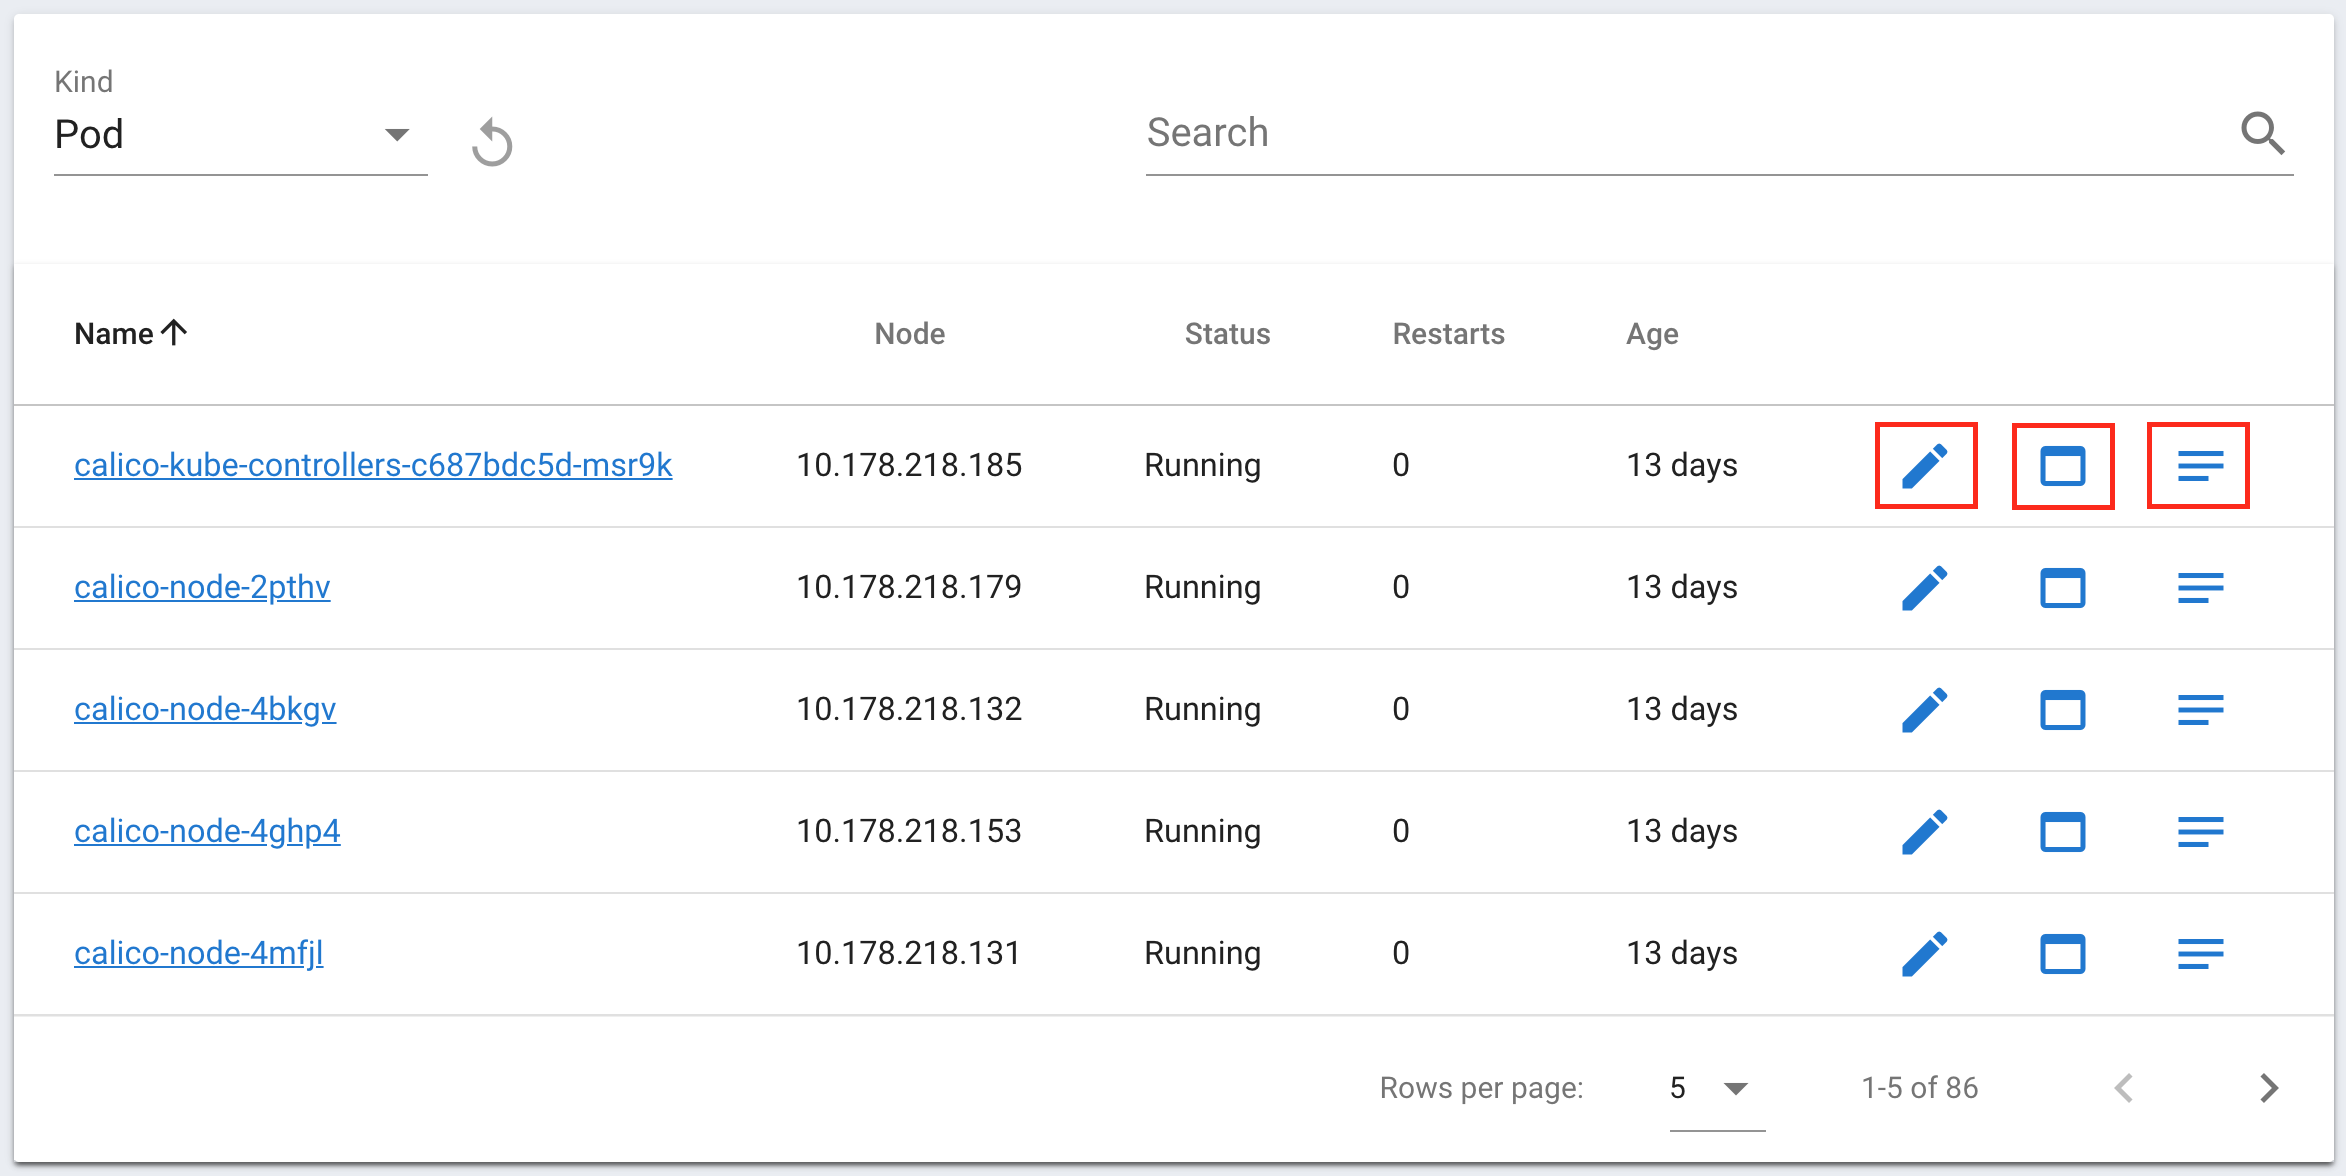Show logs icon for calico-node-4ghp4
The image size is (2346, 1176).
[2199, 832]
